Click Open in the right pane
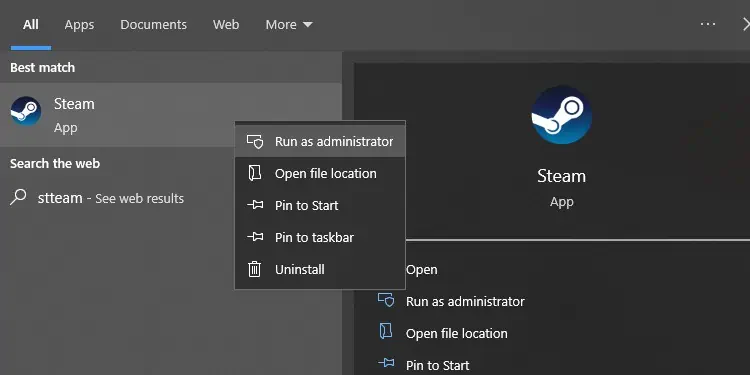The image size is (750, 375). coord(421,269)
